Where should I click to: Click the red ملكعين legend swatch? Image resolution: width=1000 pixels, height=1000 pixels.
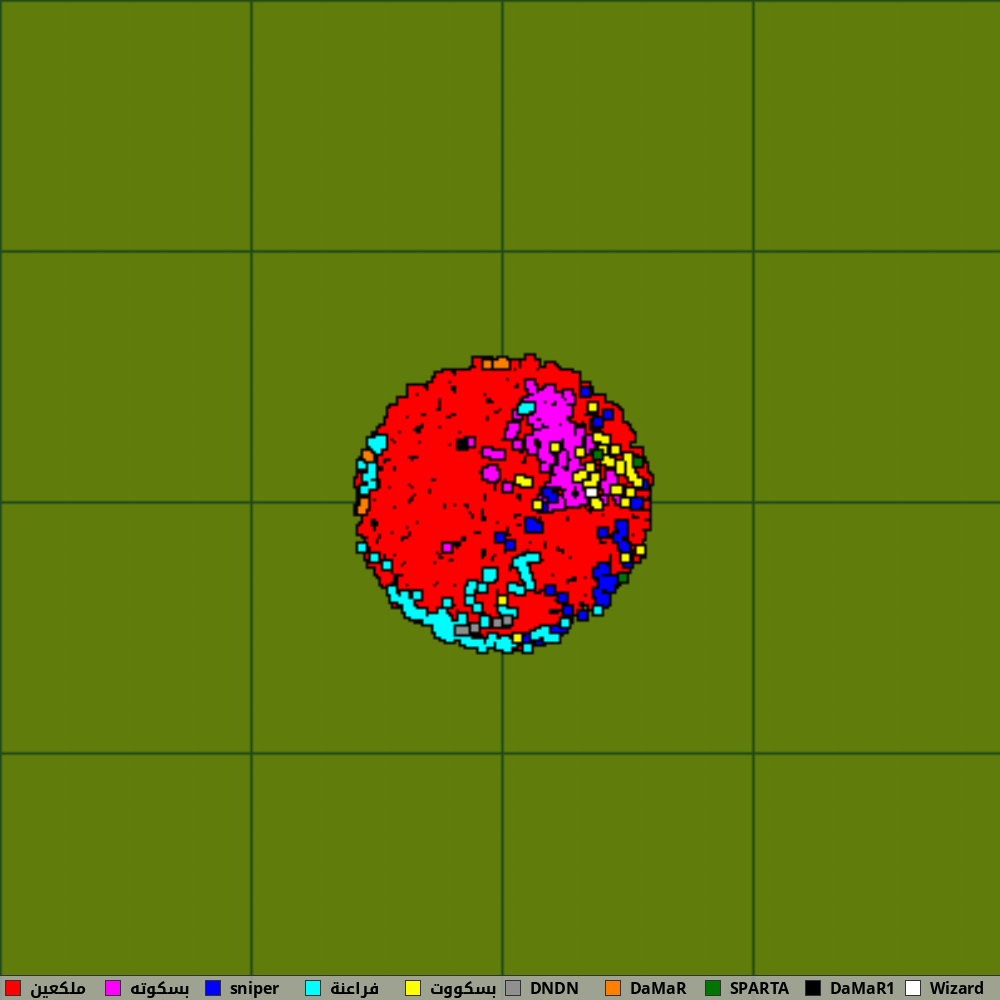[x=13, y=988]
